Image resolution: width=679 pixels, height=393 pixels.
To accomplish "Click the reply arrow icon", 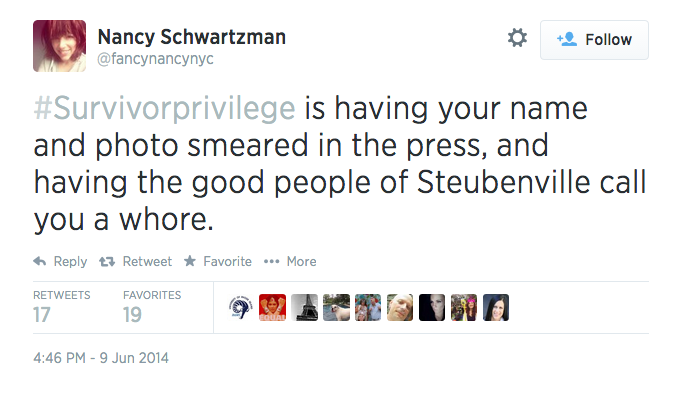I will (40, 261).
